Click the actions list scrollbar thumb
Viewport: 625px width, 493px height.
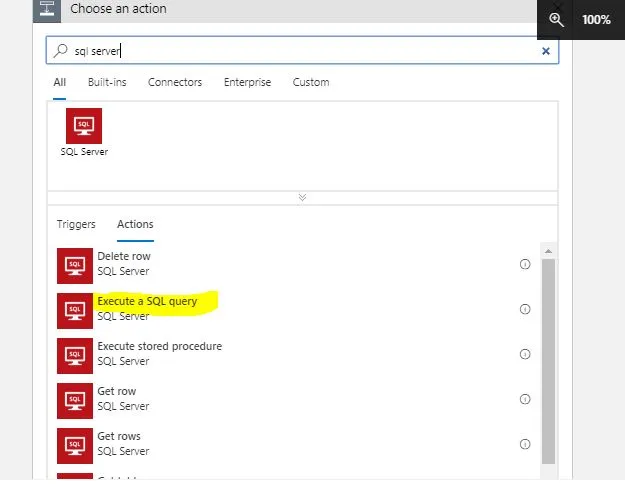(x=548, y=361)
